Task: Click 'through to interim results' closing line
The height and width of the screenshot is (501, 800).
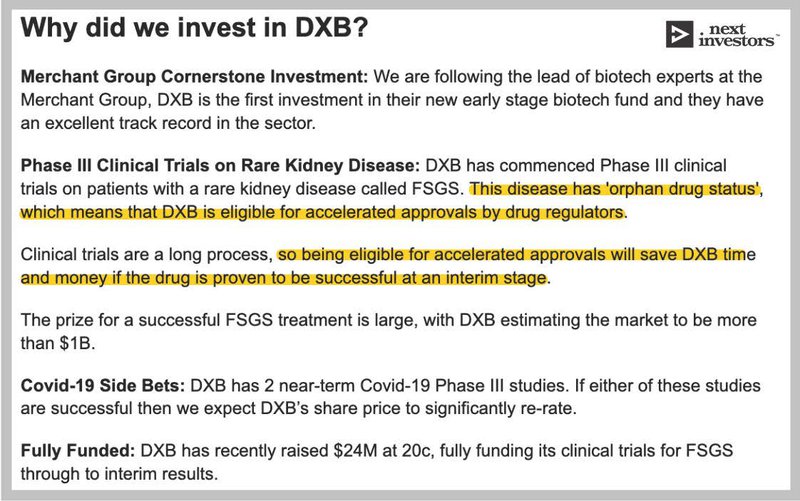Action: click(119, 474)
